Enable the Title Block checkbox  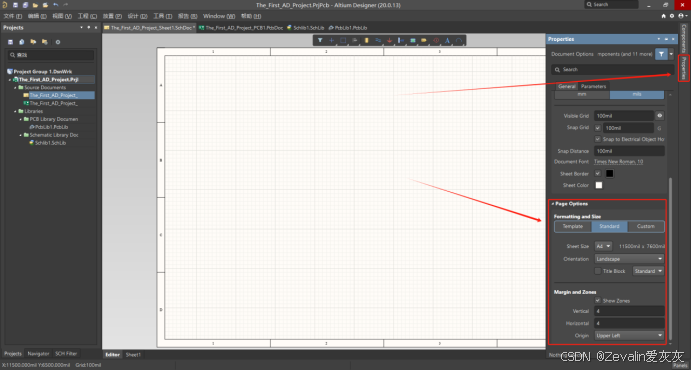[598, 271]
